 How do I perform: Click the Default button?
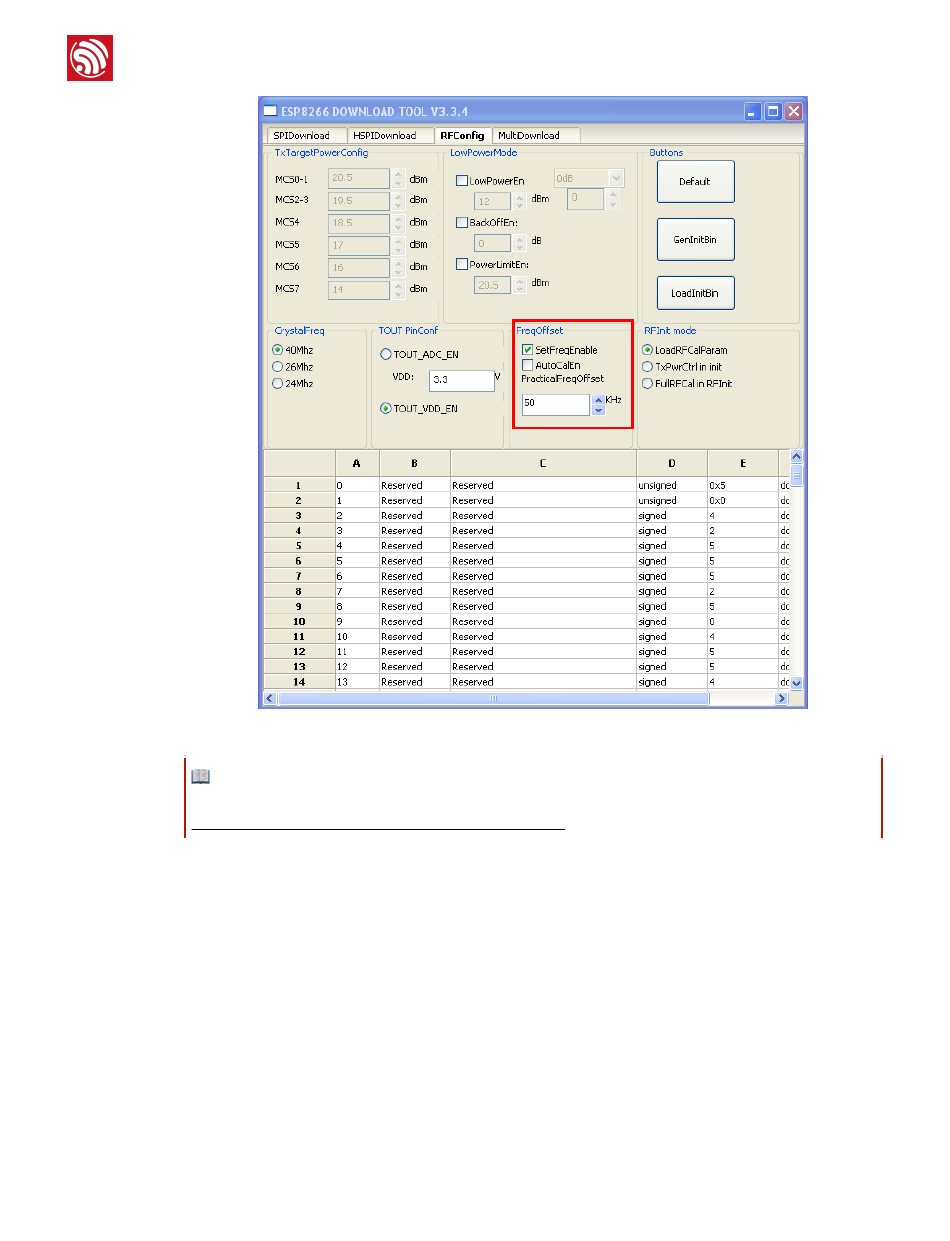[695, 182]
